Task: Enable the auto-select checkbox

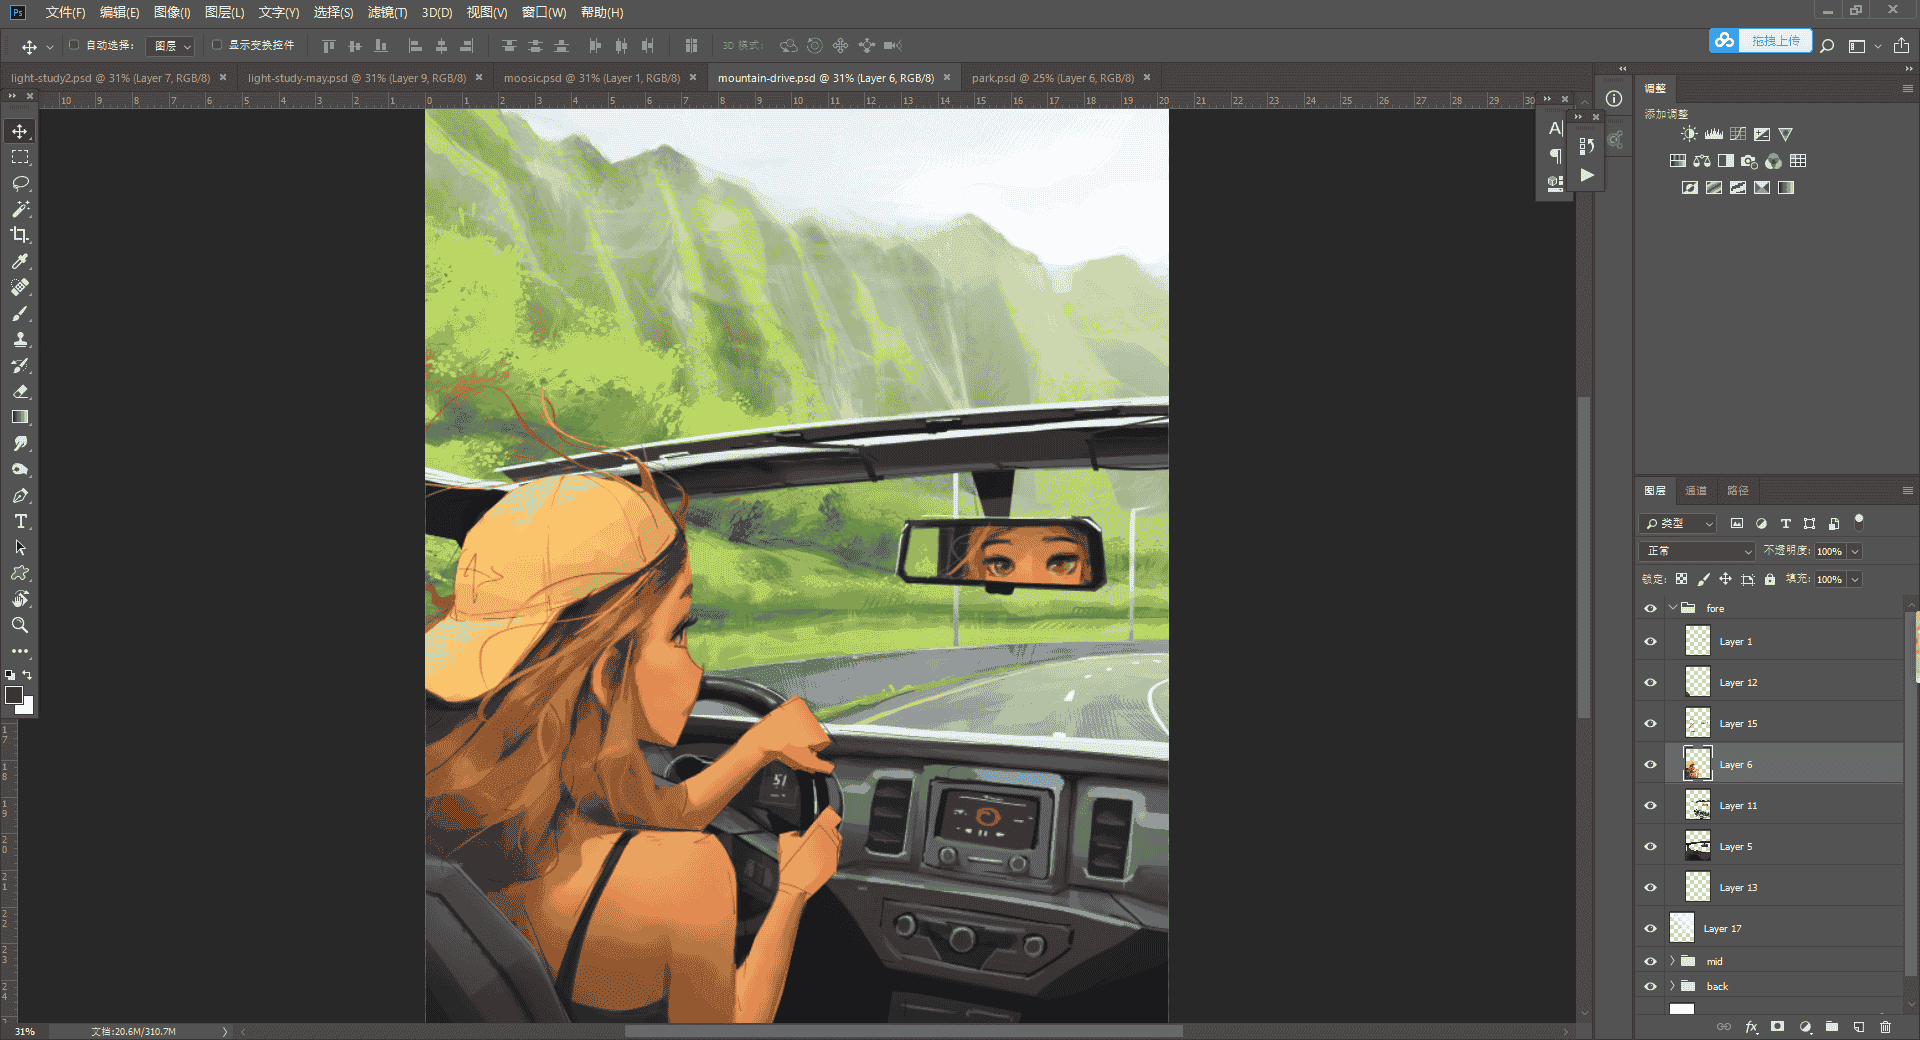Action: point(74,45)
